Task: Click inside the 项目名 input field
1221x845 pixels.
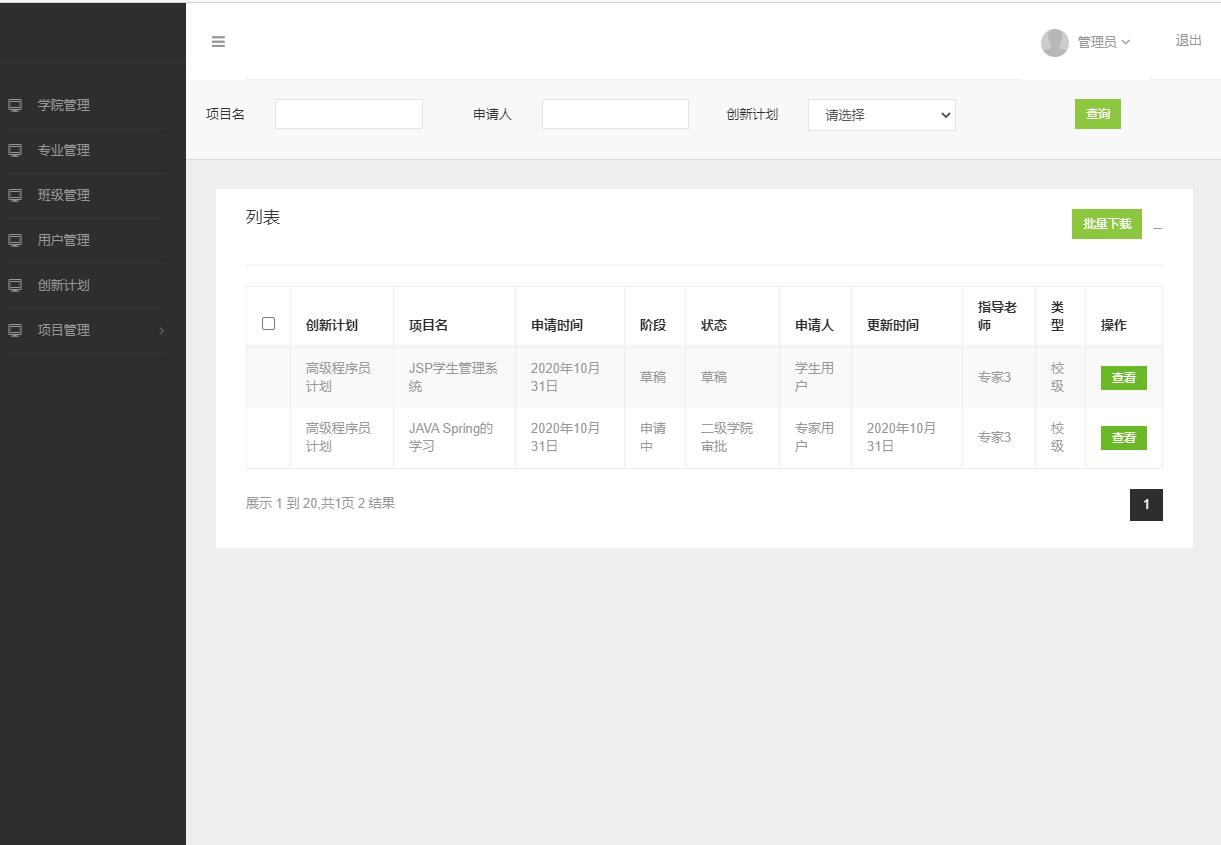Action: pos(348,114)
